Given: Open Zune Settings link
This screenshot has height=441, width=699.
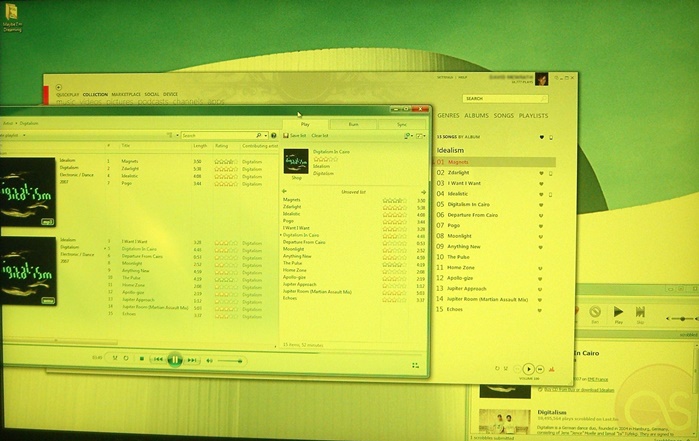Looking at the screenshot, I should click(445, 78).
